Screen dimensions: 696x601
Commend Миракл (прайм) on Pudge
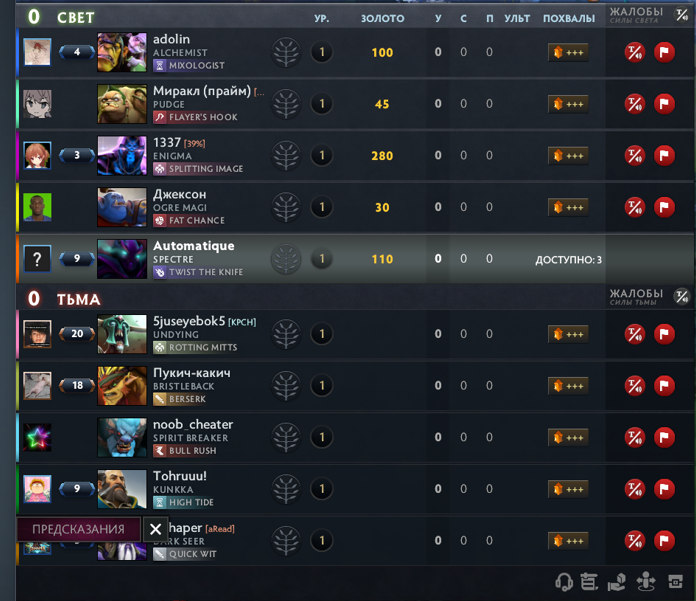pyautogui.click(x=568, y=104)
